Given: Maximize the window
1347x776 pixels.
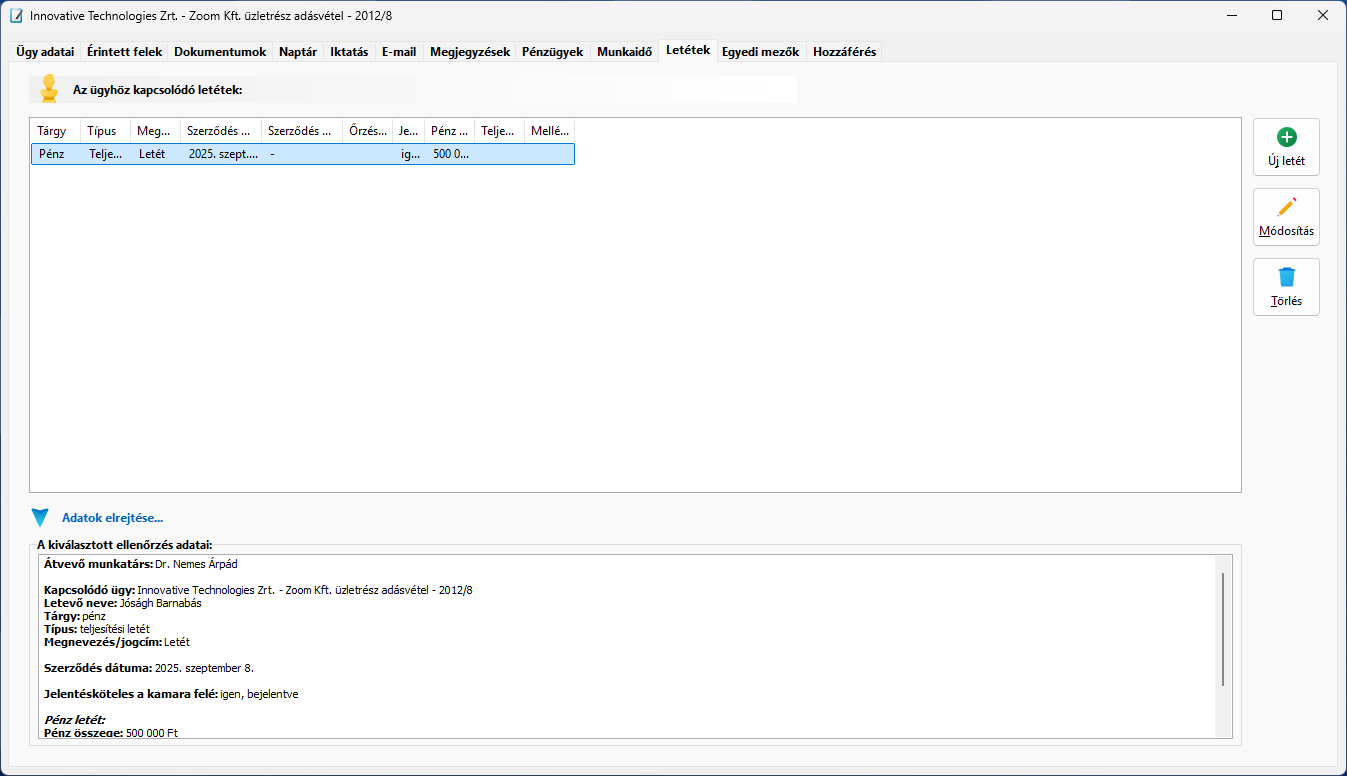Looking at the screenshot, I should [x=1277, y=16].
